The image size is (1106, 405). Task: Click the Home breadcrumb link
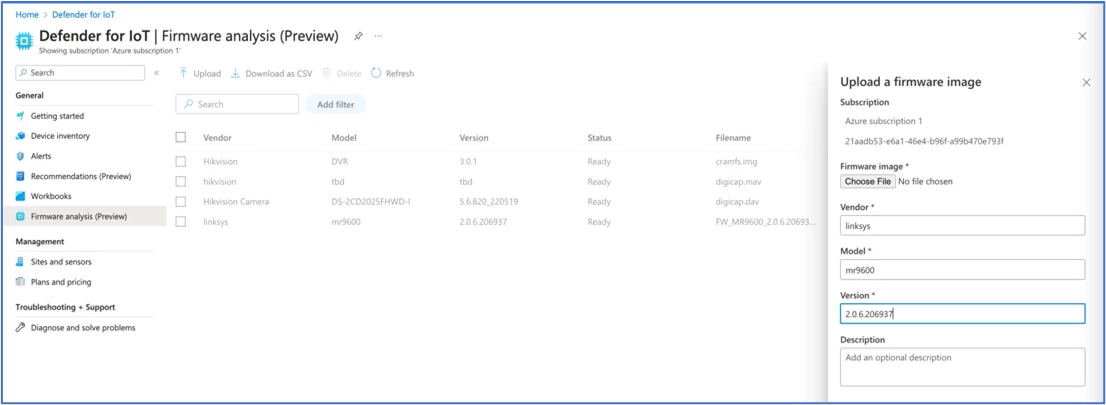(x=27, y=14)
